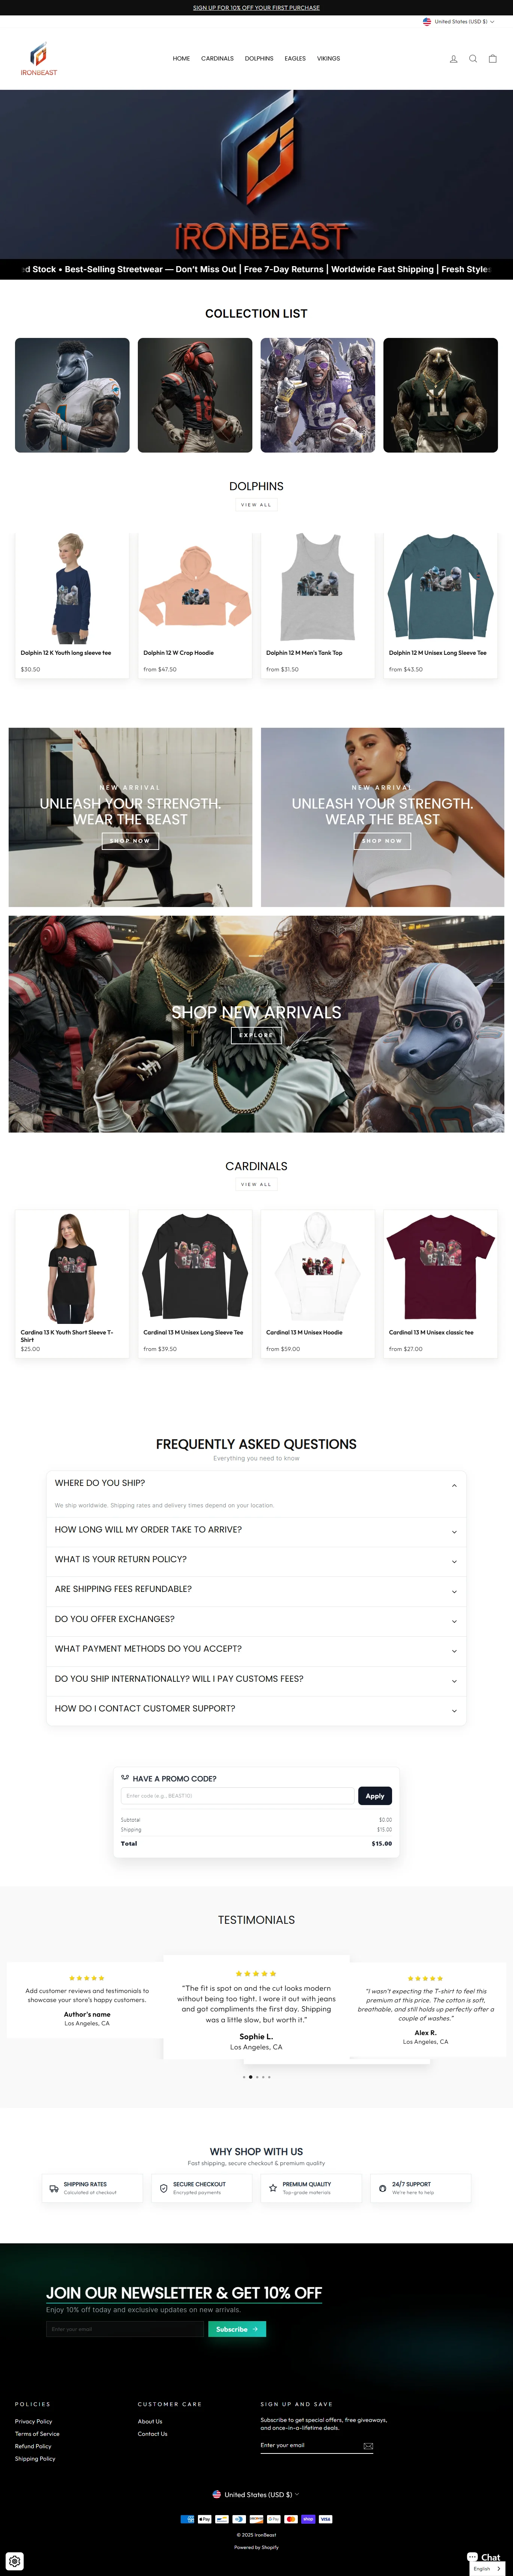This screenshot has width=513, height=2576.
Task: Apply the promo code
Action: [375, 1796]
